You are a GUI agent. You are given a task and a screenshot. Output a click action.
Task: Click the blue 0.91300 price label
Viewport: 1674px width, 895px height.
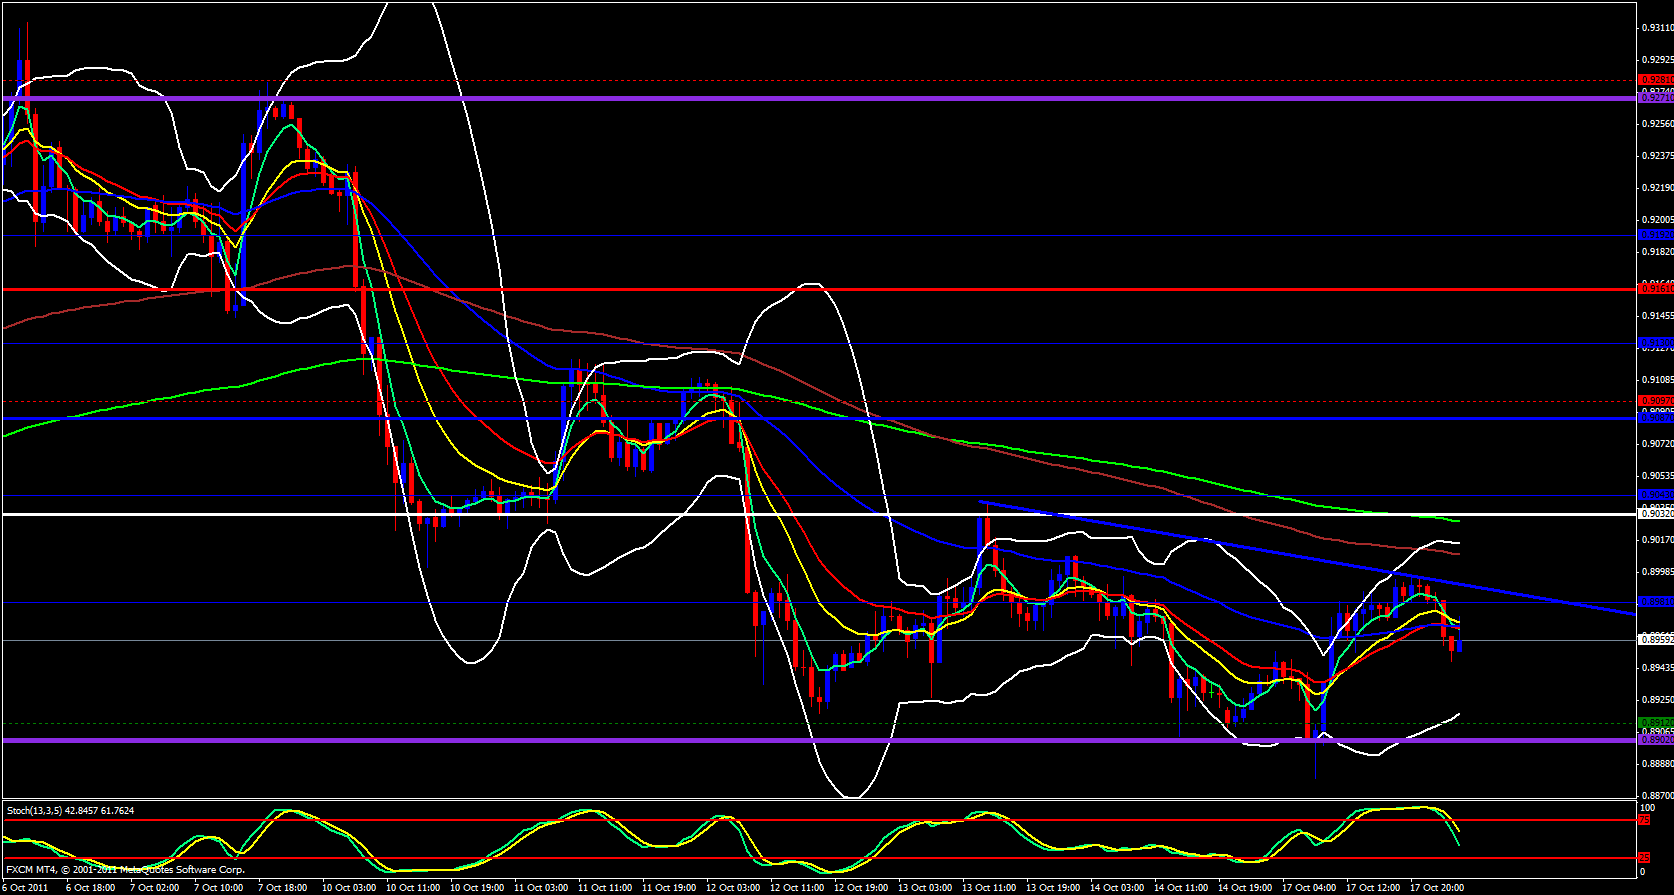pos(1656,343)
